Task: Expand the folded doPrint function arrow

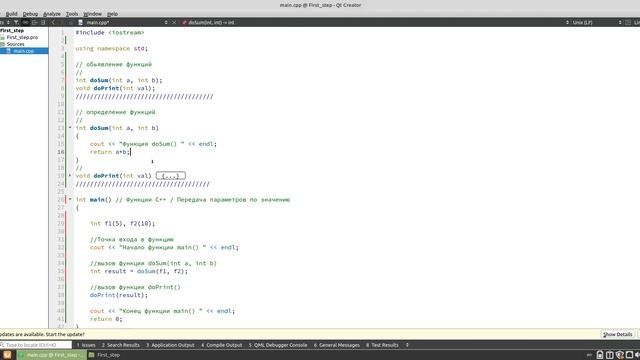Action: 70,176
